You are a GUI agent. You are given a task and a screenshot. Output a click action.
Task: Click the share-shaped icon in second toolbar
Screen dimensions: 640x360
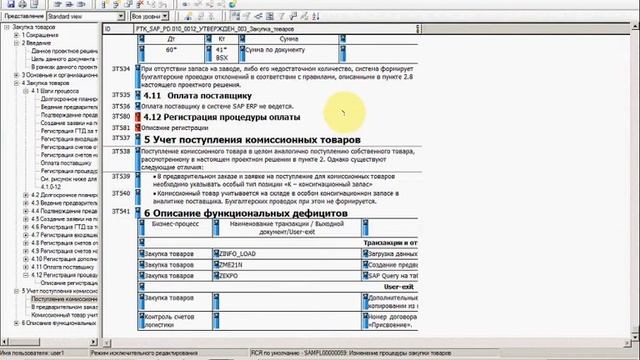[x=258, y=16]
